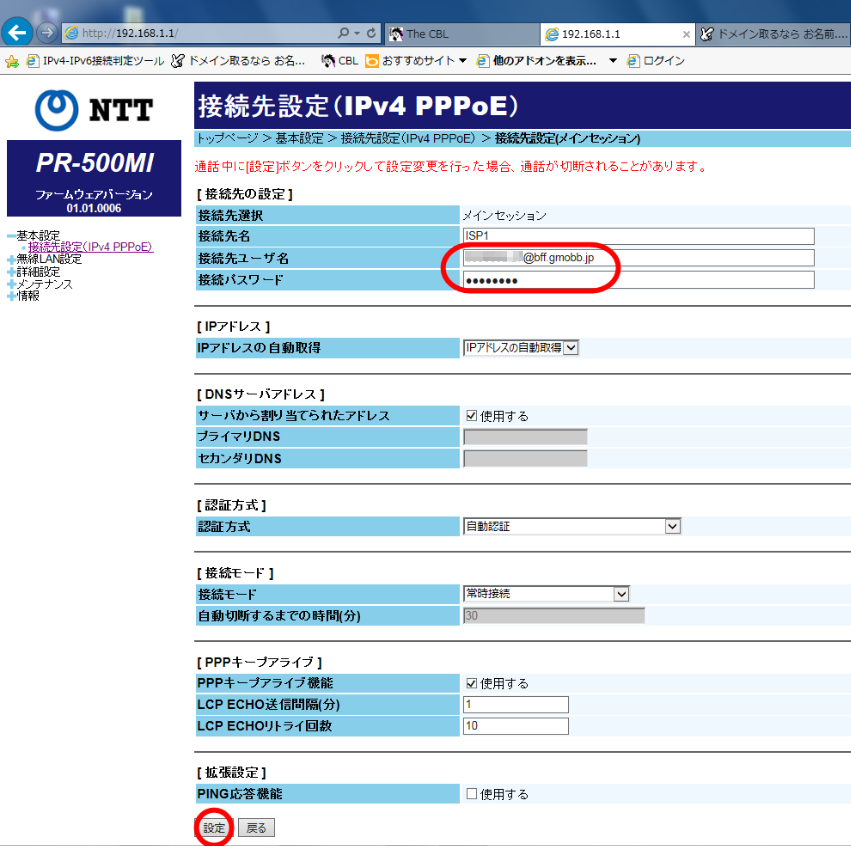The width and height of the screenshot is (851, 846).
Task: Toggle サーバから割り当てられたアドレス 使用する checkbox
Action: (472, 416)
